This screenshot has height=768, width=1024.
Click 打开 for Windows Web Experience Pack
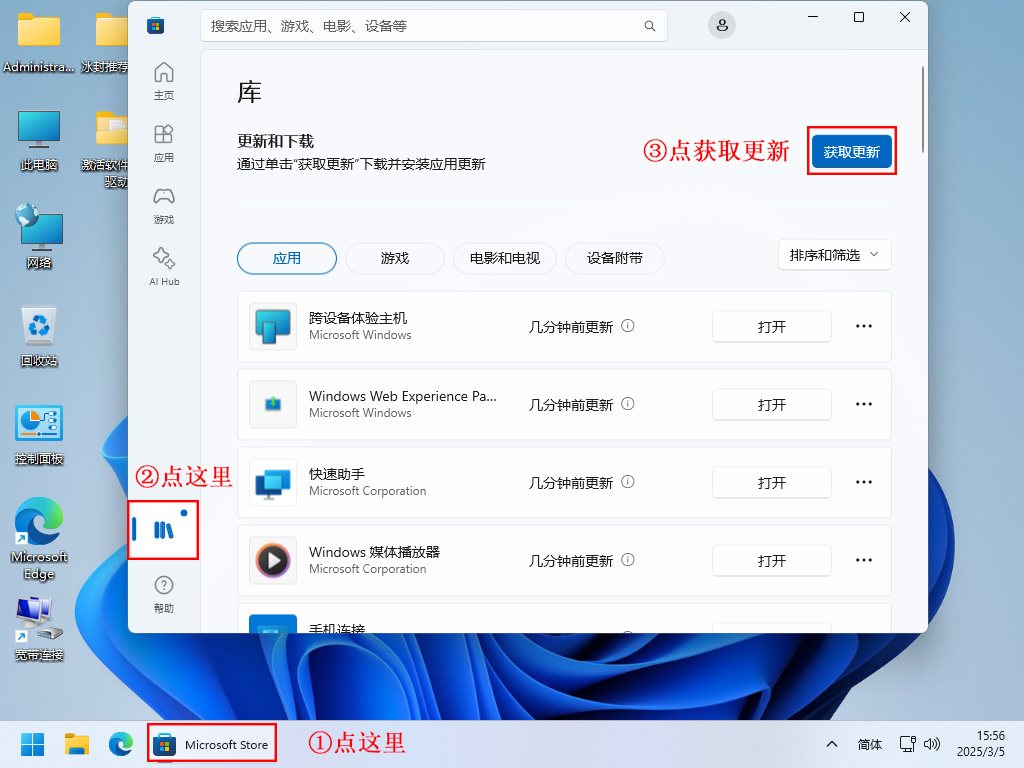771,404
